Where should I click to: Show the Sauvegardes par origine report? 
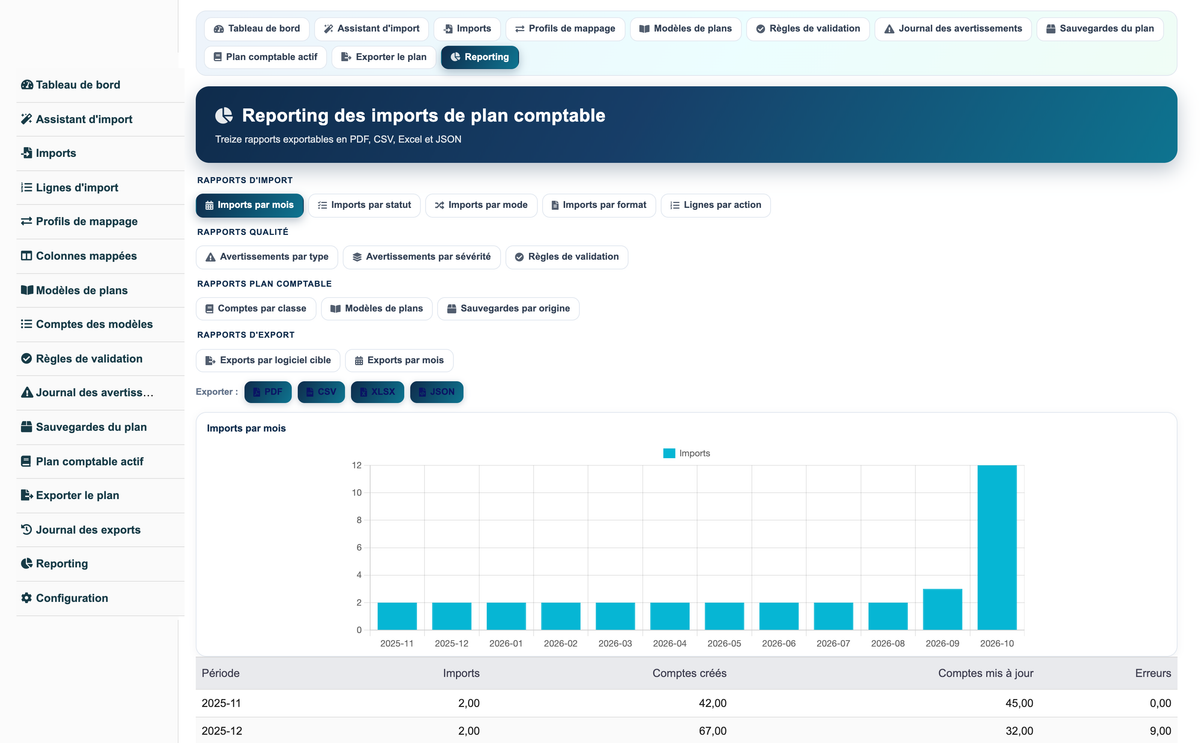[x=508, y=308]
